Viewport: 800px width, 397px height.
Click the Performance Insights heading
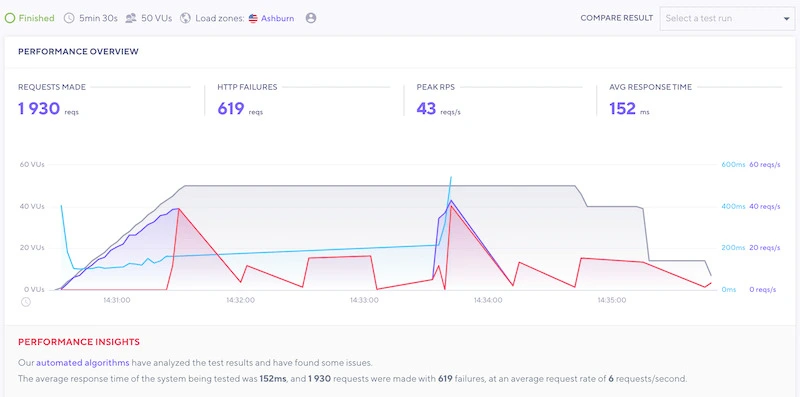click(x=79, y=342)
